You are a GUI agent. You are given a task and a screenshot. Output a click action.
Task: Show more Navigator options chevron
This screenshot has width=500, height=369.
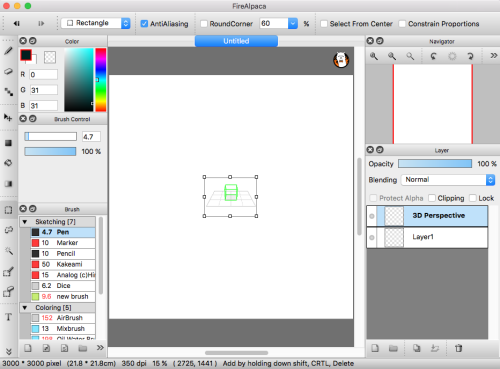point(494,55)
